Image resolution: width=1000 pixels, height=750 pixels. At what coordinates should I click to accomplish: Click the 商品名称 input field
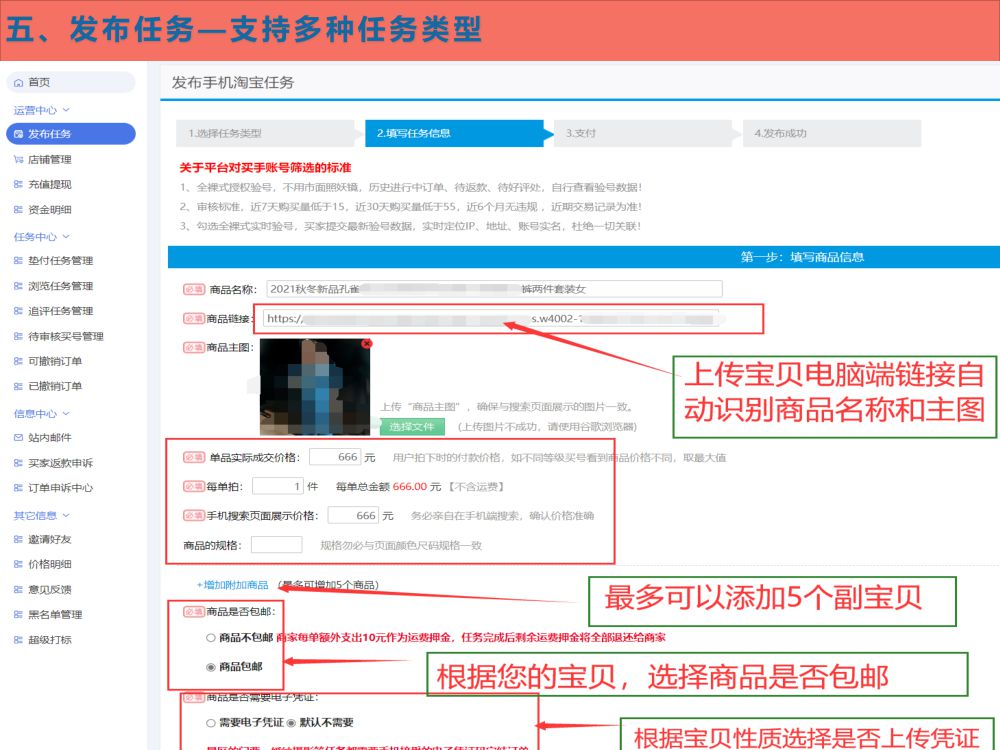click(x=494, y=289)
